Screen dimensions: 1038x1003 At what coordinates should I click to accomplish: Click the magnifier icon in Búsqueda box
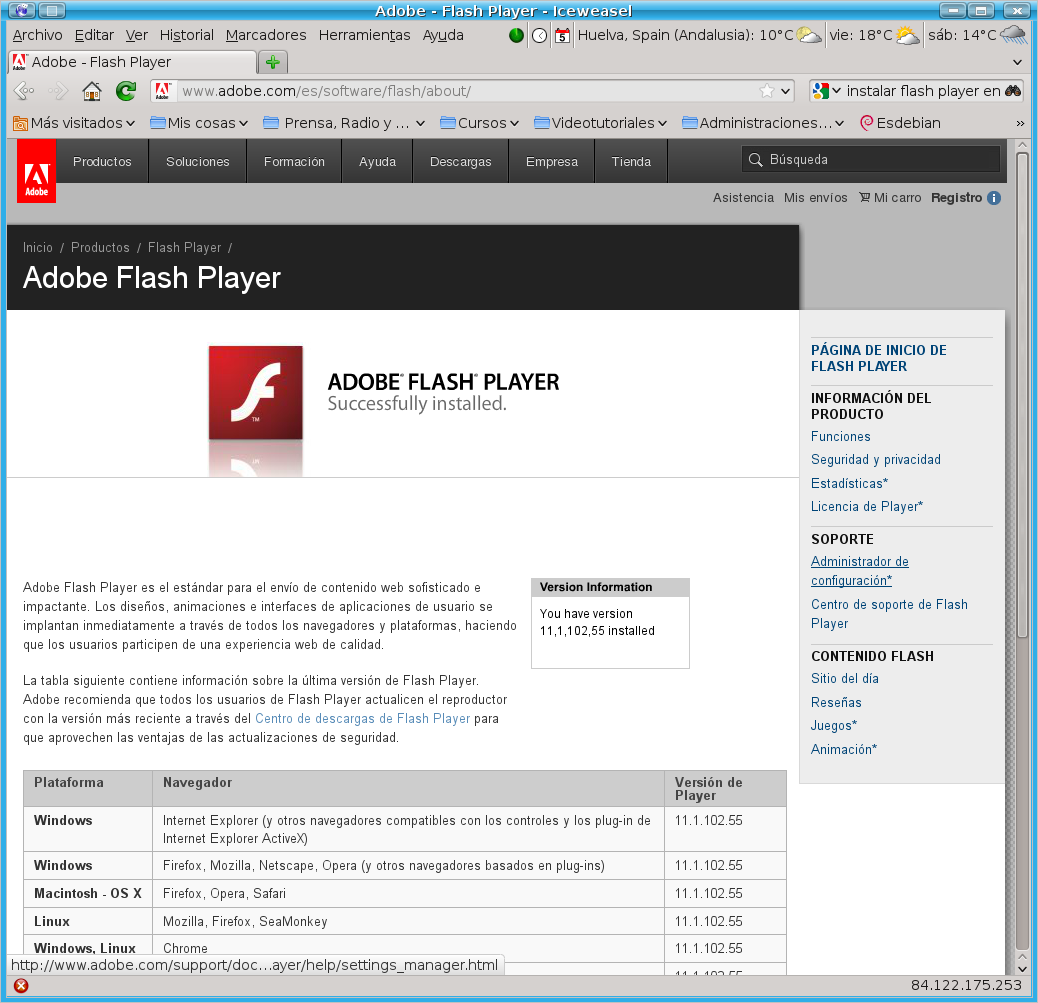(755, 160)
